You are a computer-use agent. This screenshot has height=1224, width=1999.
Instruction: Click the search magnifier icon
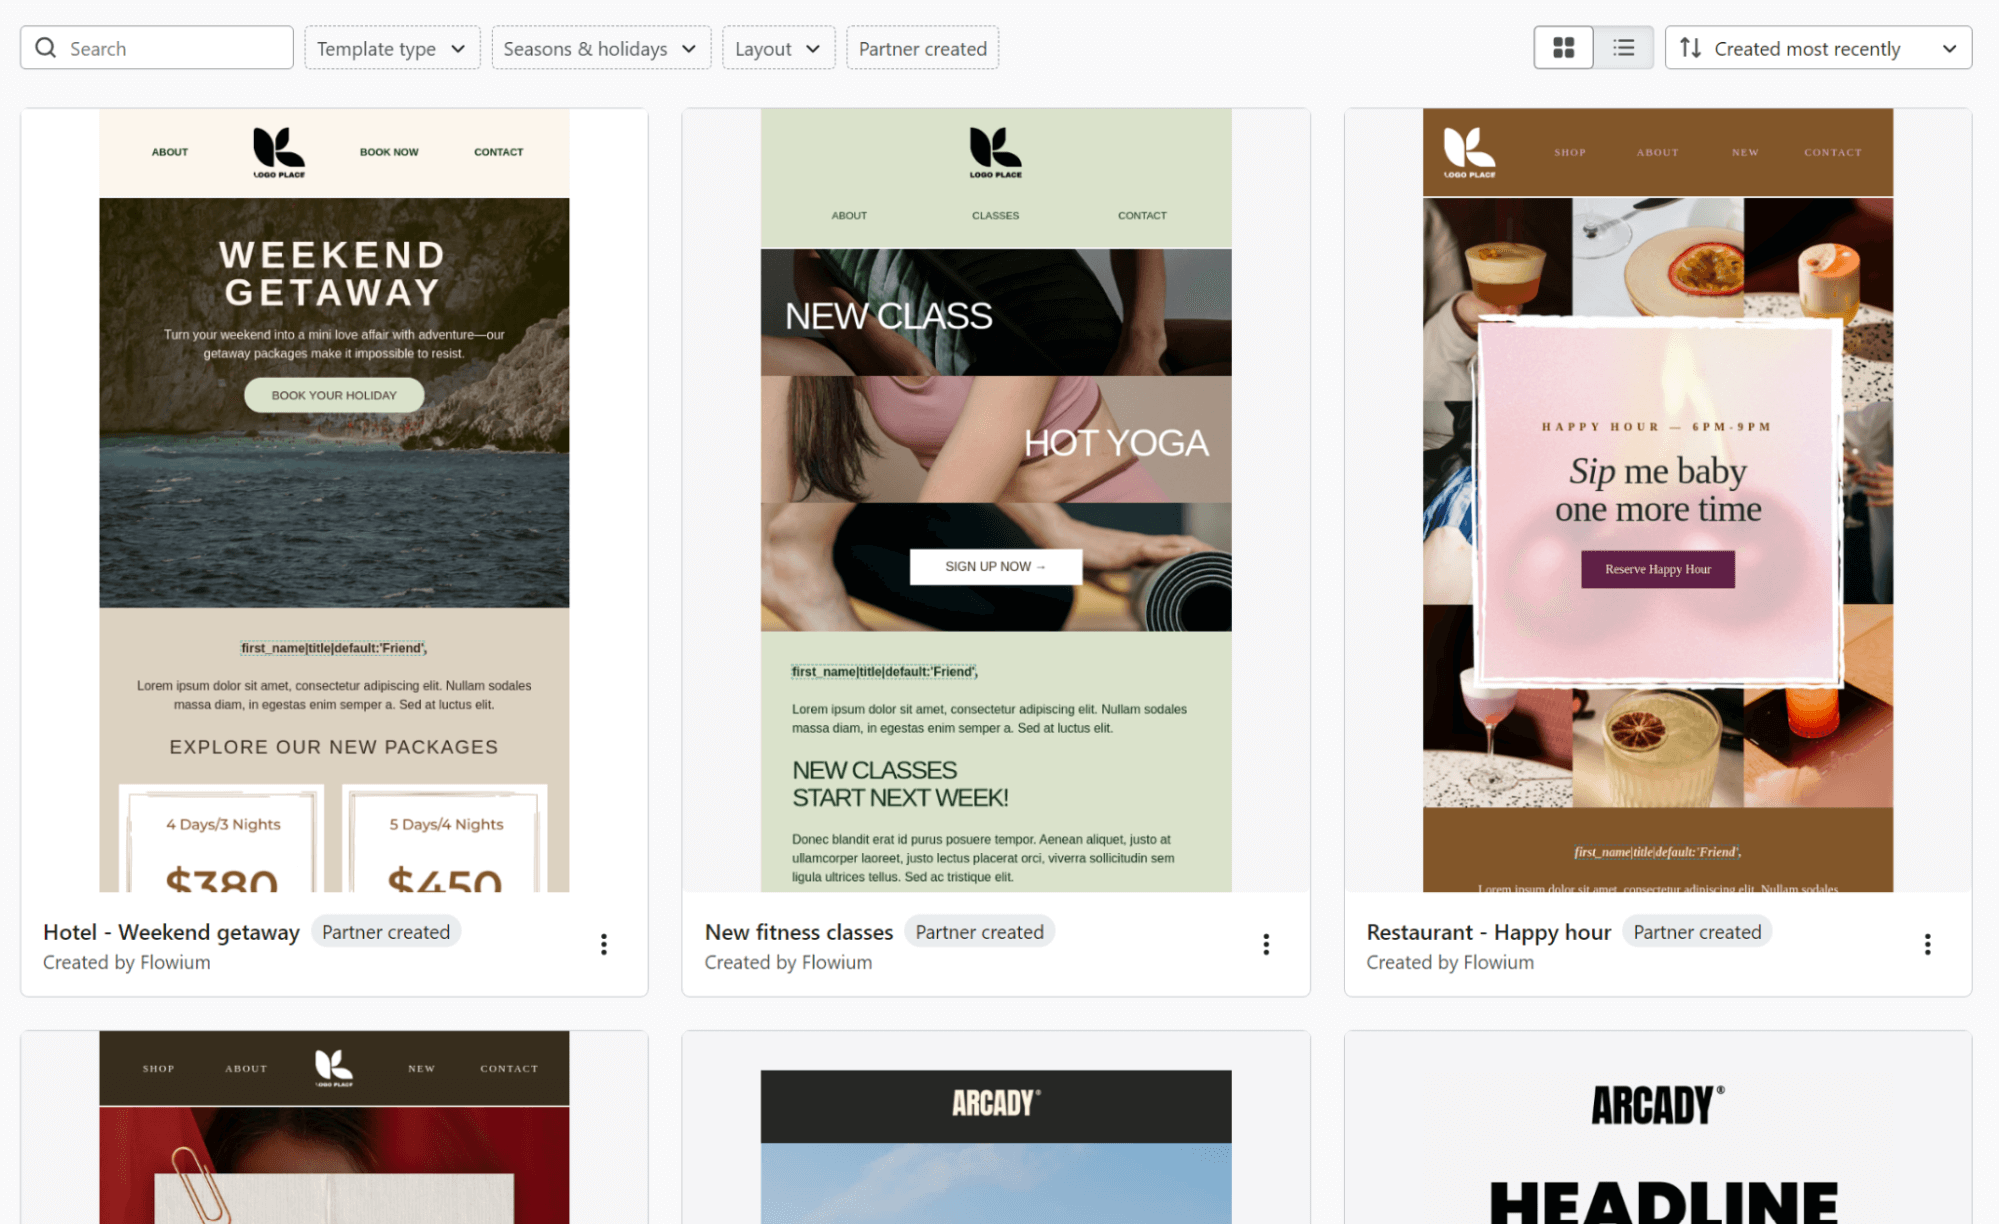pos(45,47)
